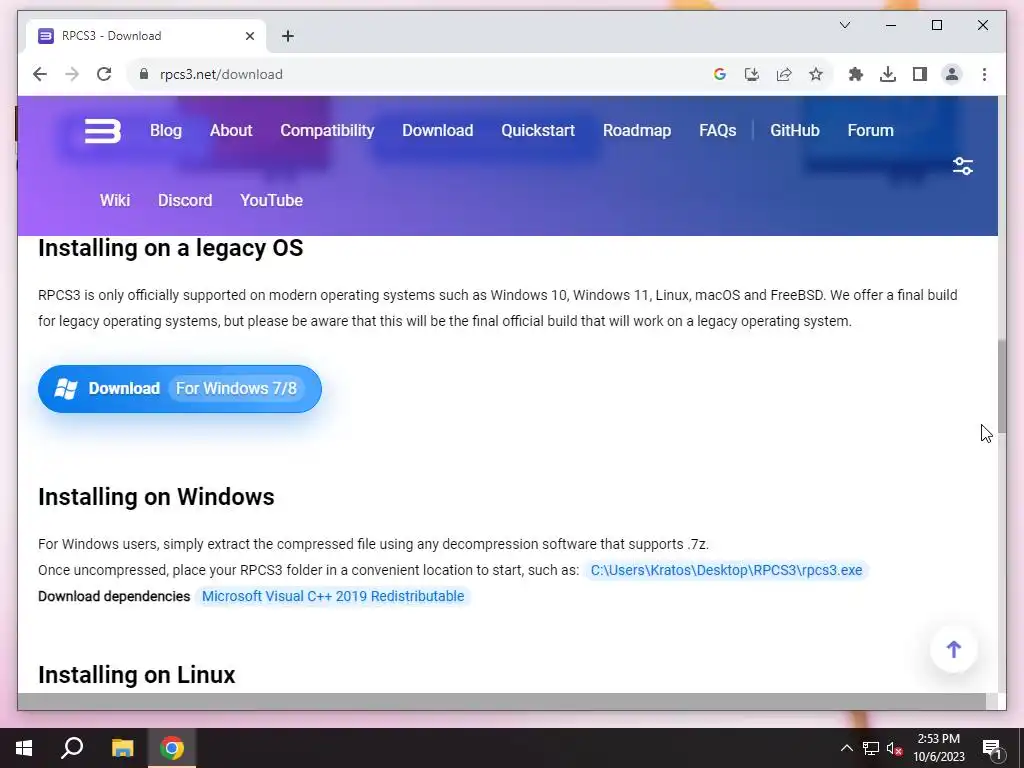Click the 'Download dependencies' label
Screen dimensions: 1024x768
click(114, 596)
